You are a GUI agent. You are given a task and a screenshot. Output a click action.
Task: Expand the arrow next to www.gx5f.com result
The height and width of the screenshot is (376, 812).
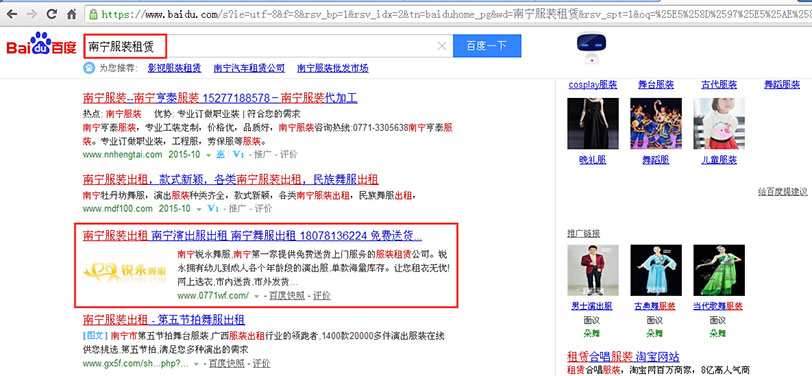[x=196, y=364]
